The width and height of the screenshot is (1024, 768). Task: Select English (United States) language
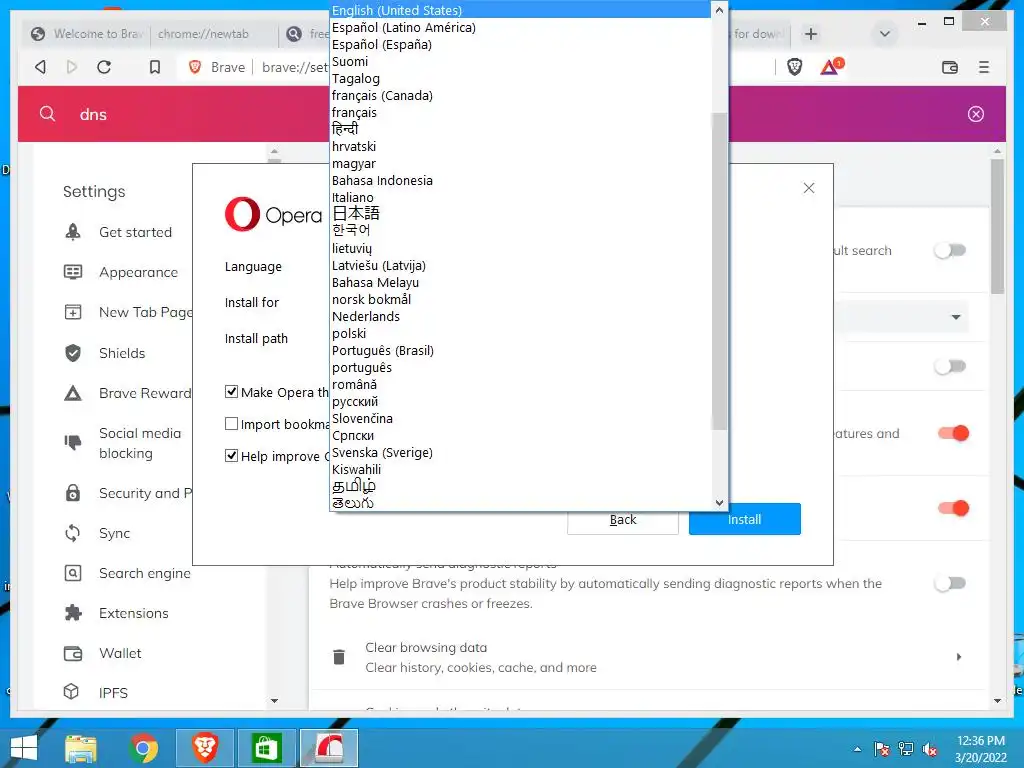[x=520, y=10]
